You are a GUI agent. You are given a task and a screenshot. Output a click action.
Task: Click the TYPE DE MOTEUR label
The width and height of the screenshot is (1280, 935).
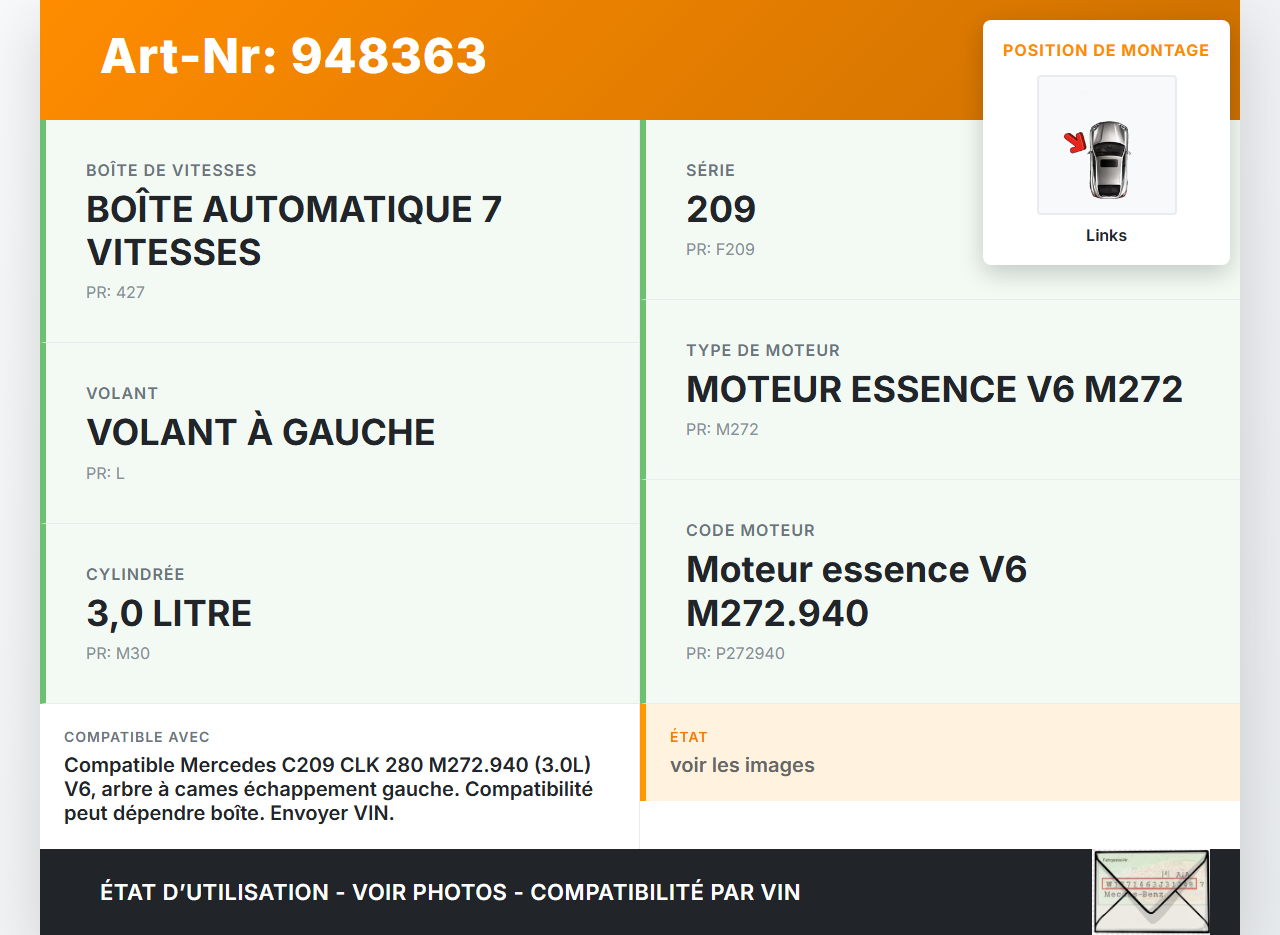(x=763, y=351)
